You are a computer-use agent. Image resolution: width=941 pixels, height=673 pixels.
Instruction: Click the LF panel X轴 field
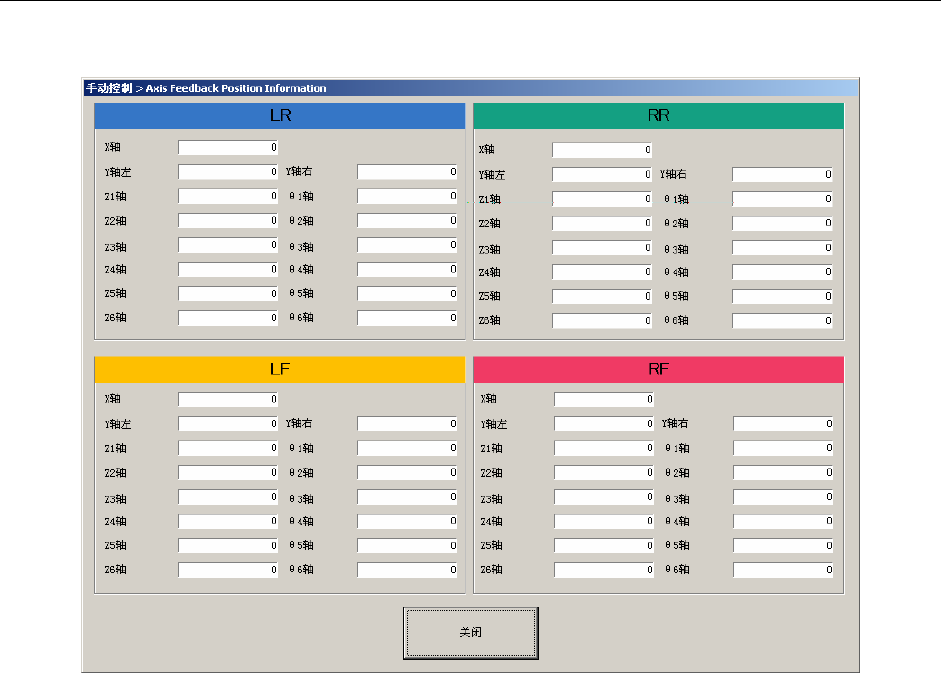pos(228,400)
